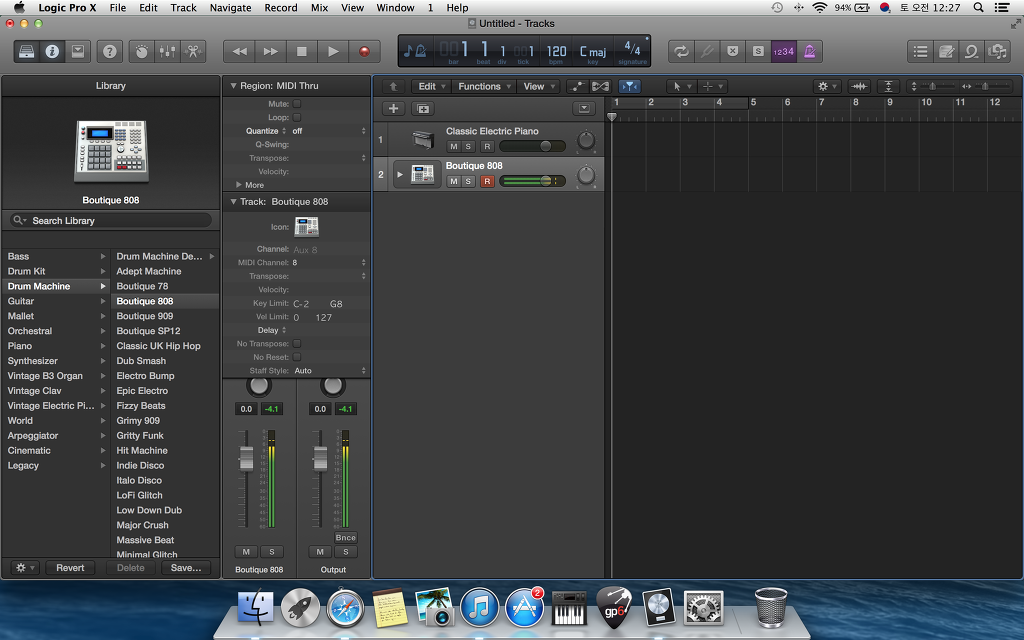Click the Revert button in Library
Viewport: 1024px width, 640px height.
click(70, 568)
